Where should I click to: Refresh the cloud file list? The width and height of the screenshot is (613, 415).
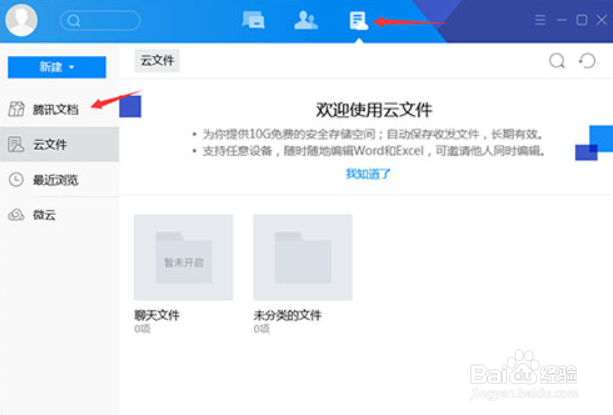pos(587,61)
